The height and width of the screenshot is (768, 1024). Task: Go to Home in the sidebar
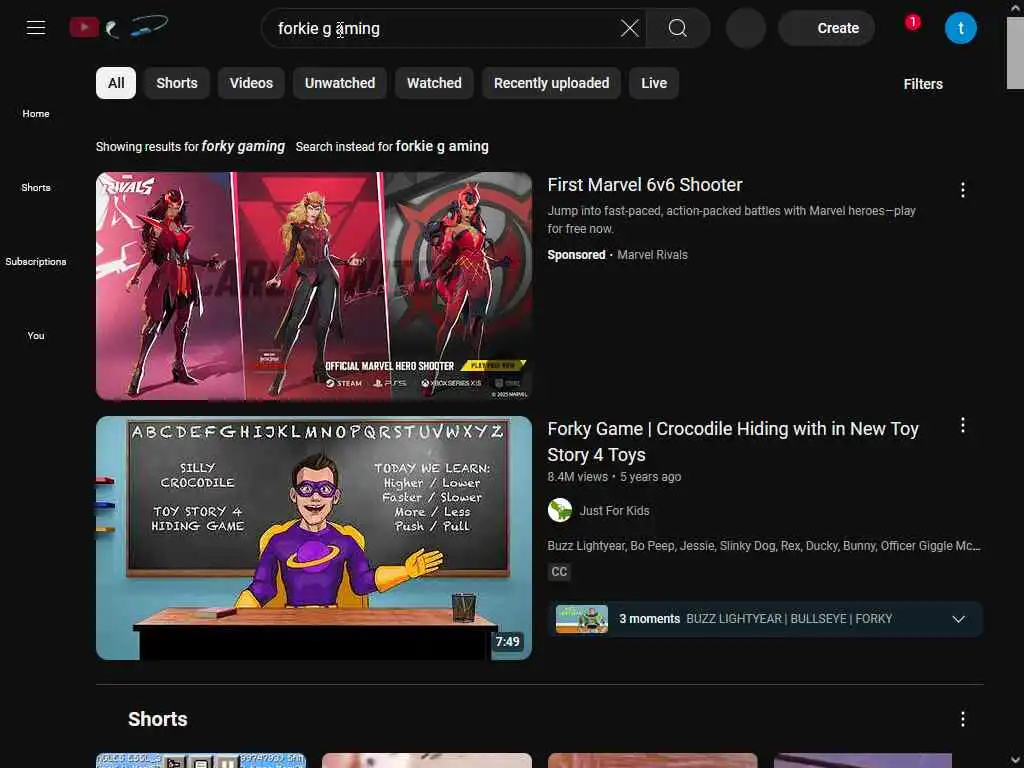click(36, 113)
